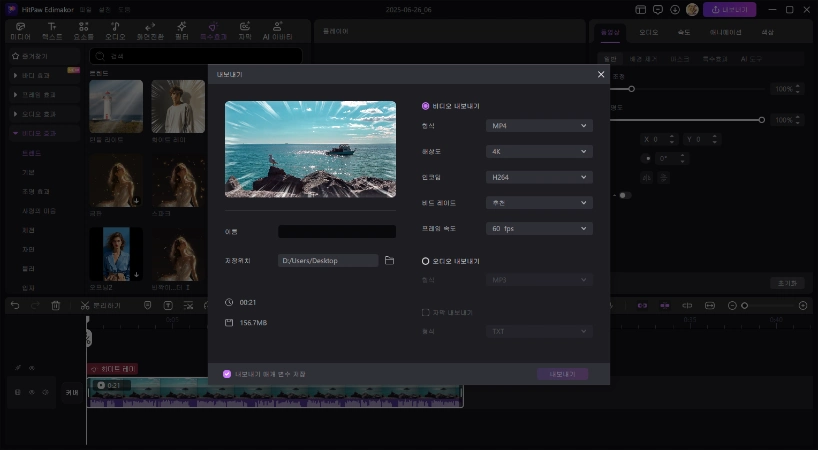This screenshot has width=818, height=450.
Task: Open the H264 encoding dropdown
Action: [539, 177]
